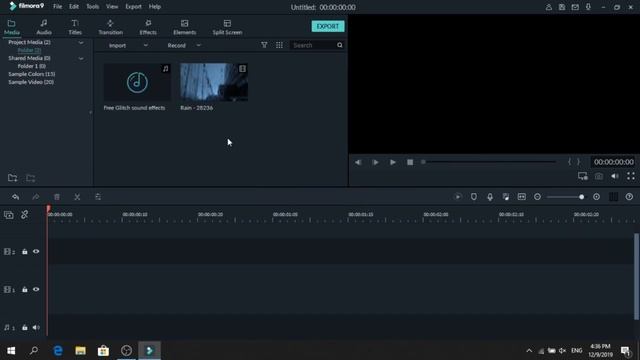Click the manage tracks icon
Image resolution: width=640 pixels, height=360 pixels.
pos(613,197)
